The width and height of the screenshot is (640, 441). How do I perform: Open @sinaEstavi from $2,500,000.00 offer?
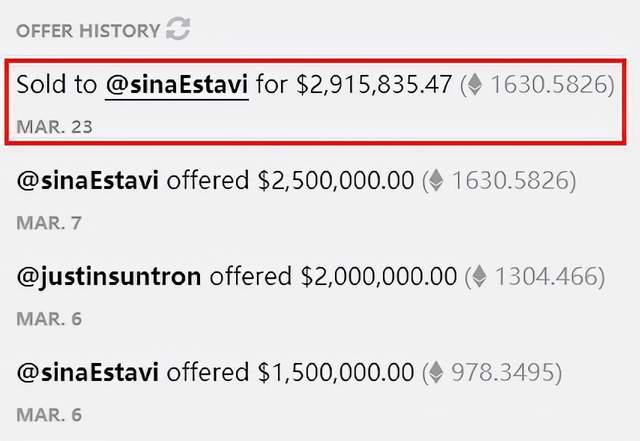tap(88, 180)
